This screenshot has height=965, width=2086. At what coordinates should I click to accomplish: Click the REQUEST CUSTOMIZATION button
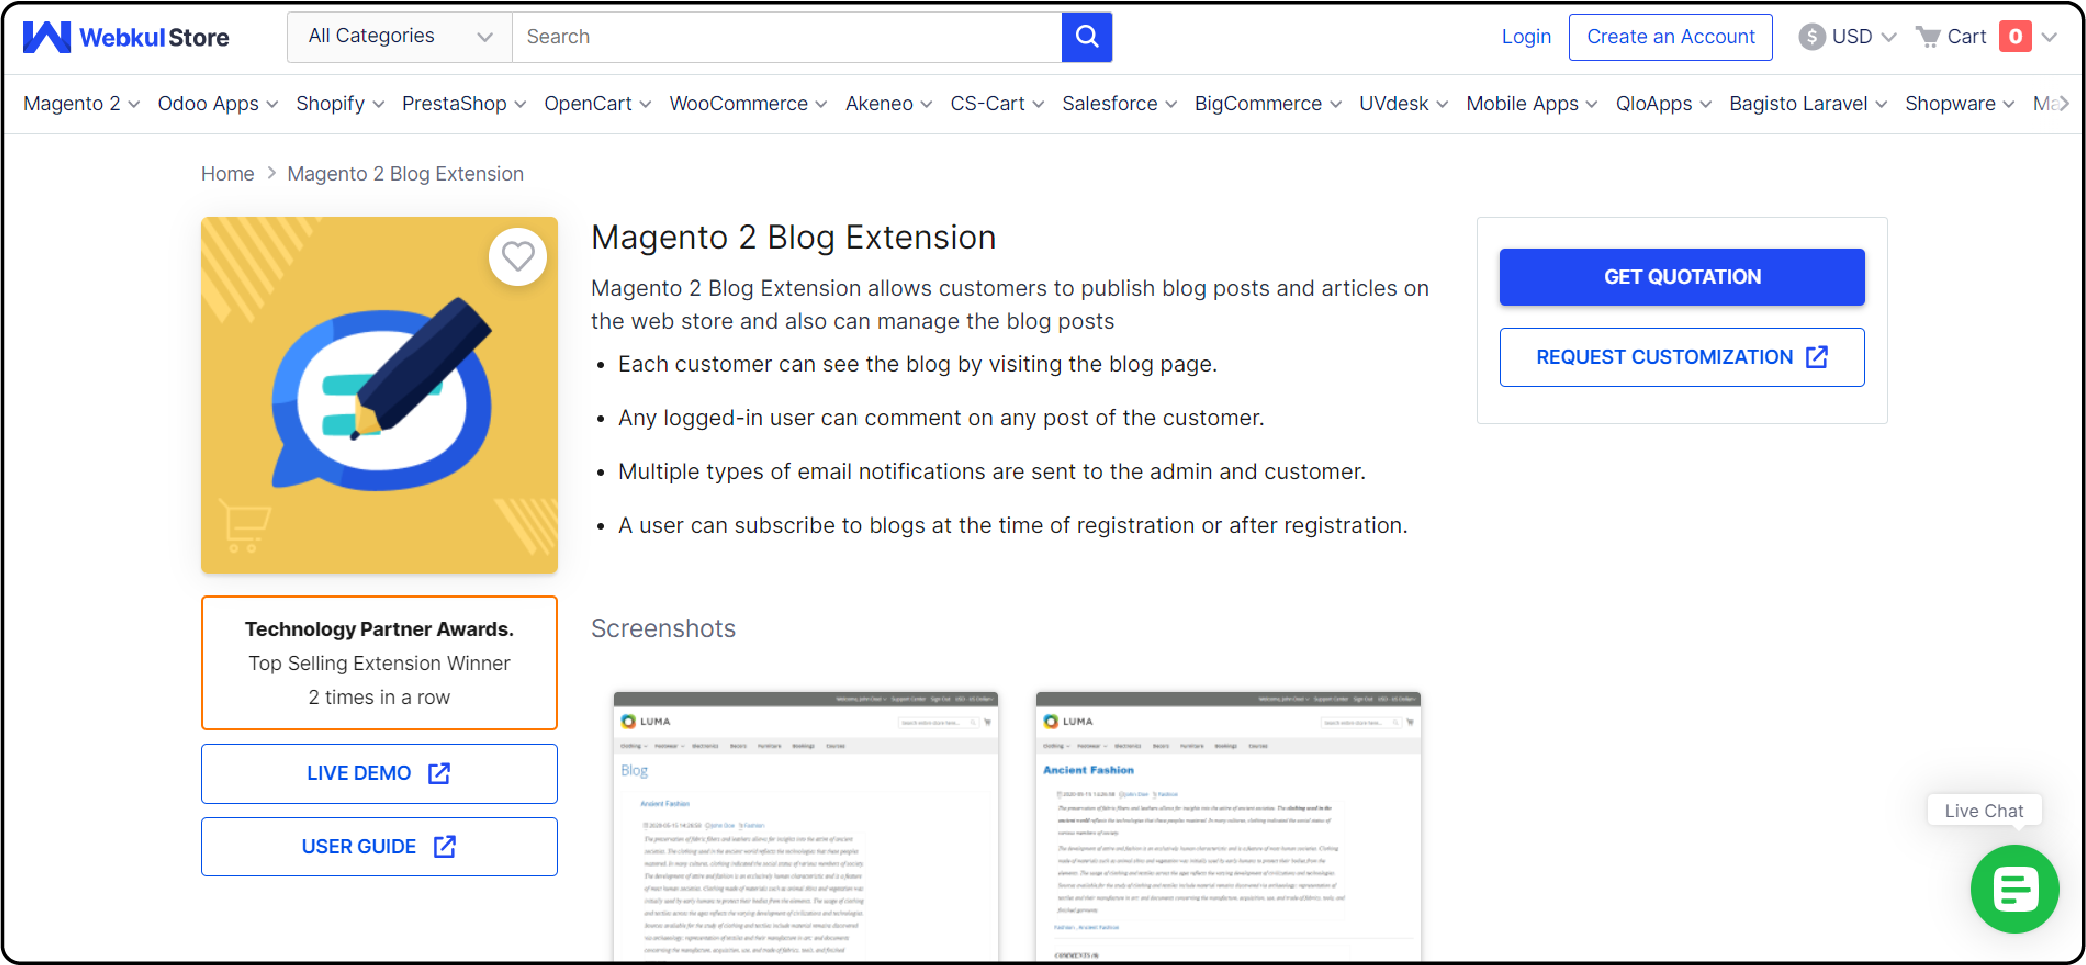pos(1682,357)
